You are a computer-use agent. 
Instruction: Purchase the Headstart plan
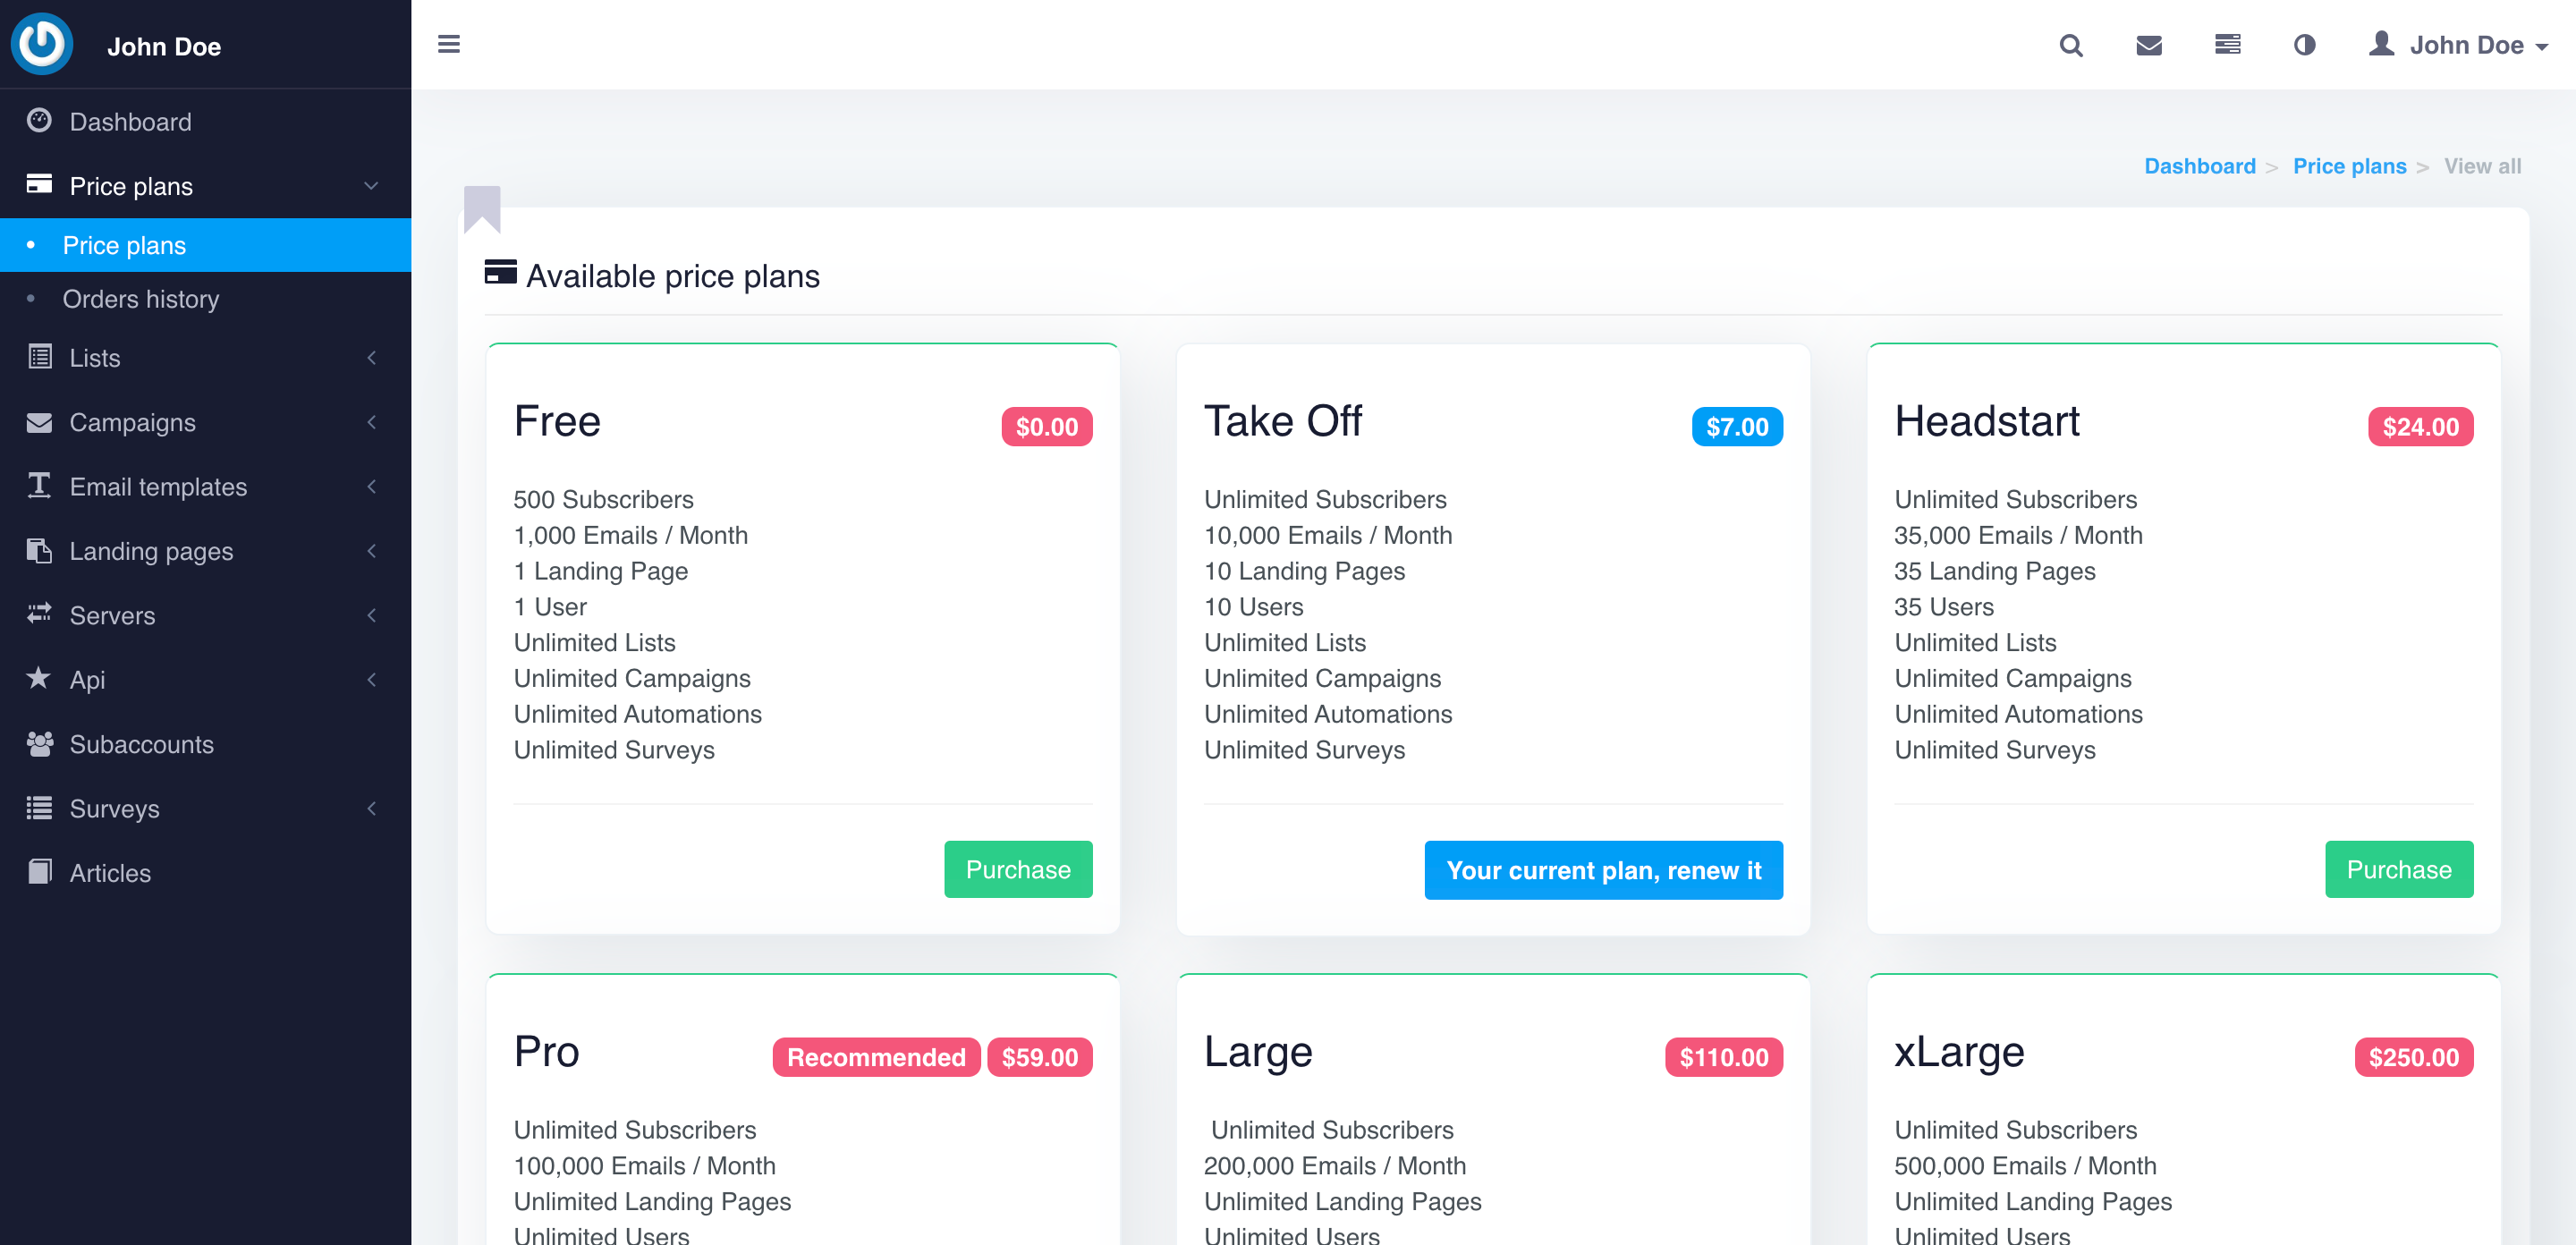(x=2399, y=869)
